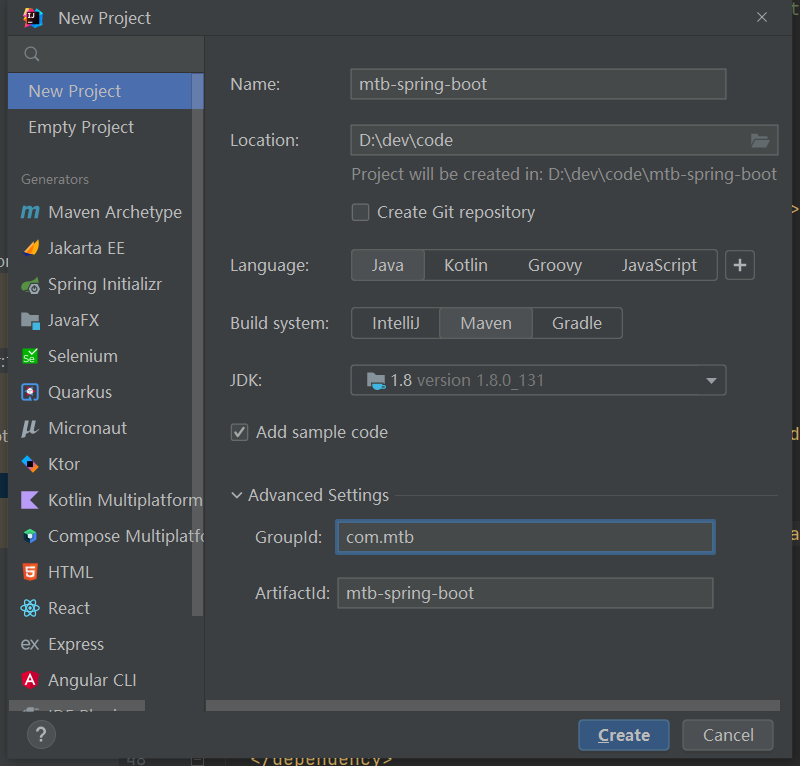
Task: Click the project Name input field
Action: (x=538, y=84)
